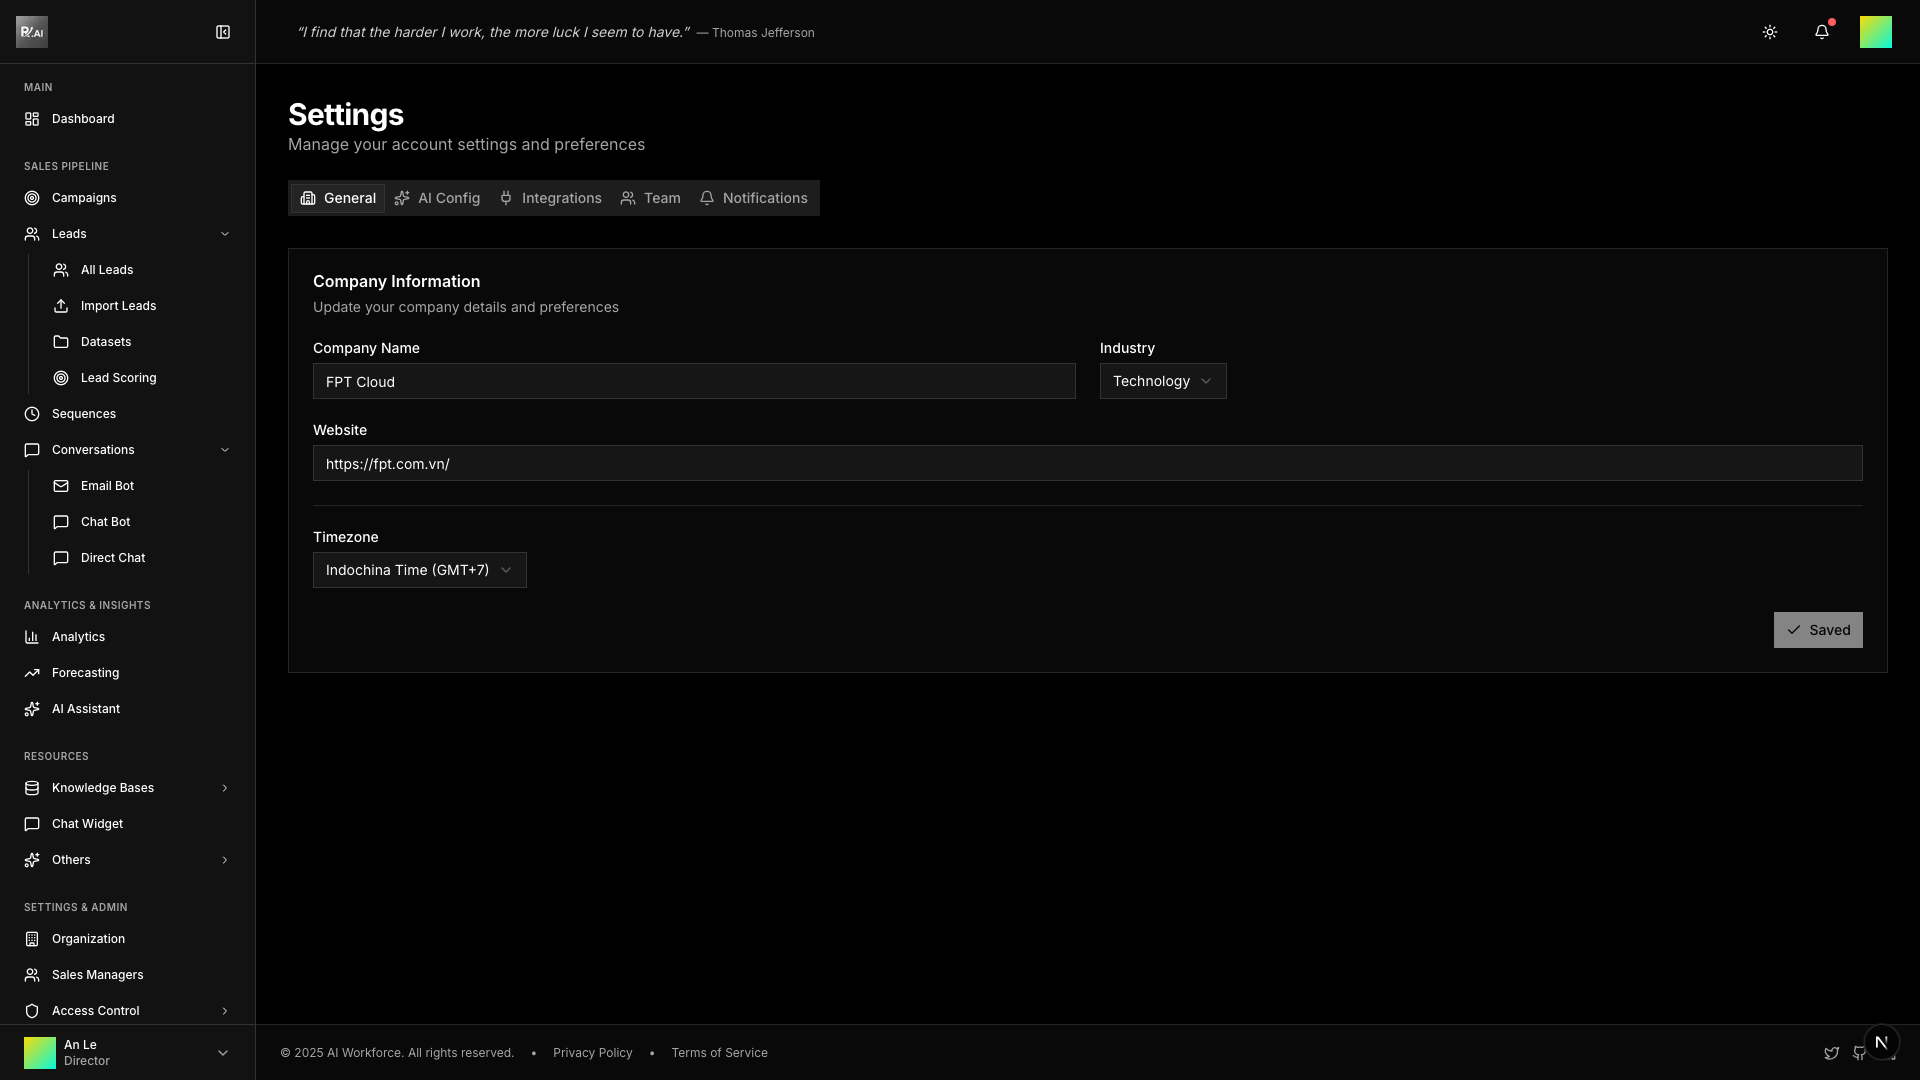Viewport: 1920px width, 1080px height.
Task: Open the Timezone dropdown
Action: click(x=419, y=570)
